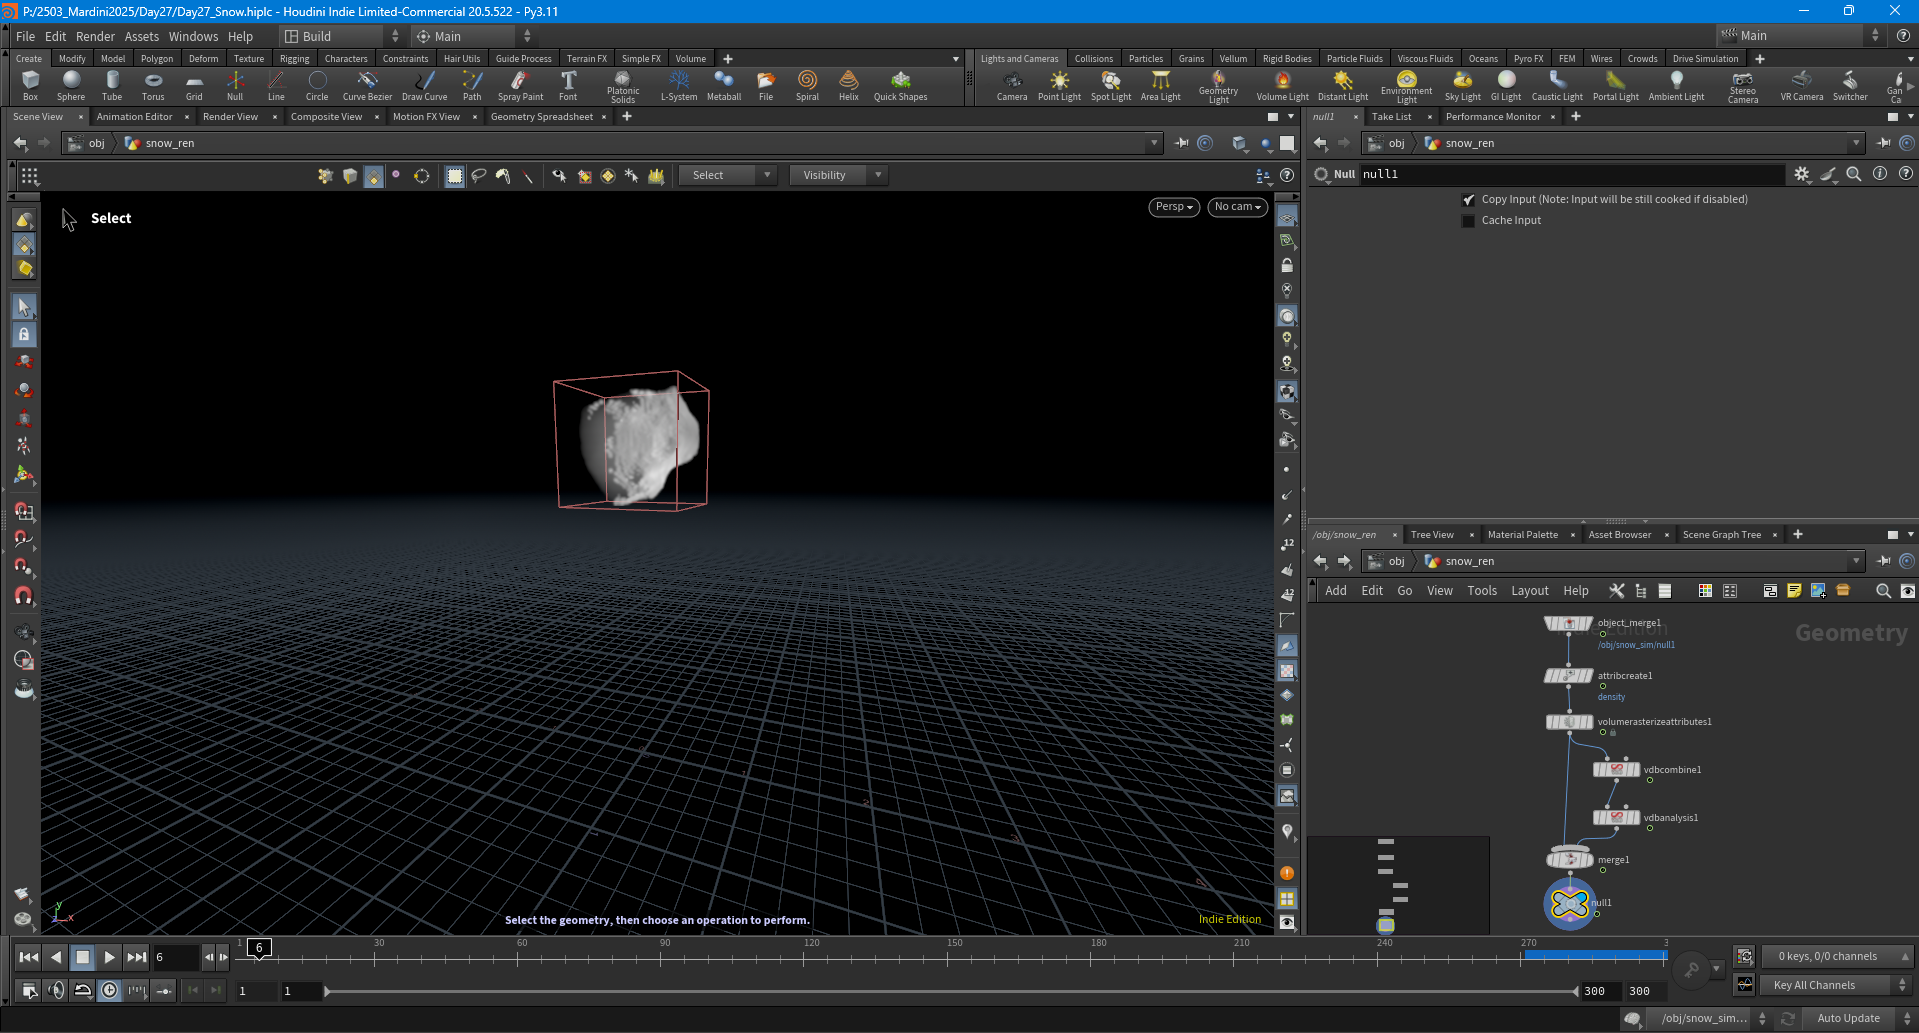Screen dimensions: 1919x1033
Task: Toggle the viewport lock camera button
Action: [1287, 266]
